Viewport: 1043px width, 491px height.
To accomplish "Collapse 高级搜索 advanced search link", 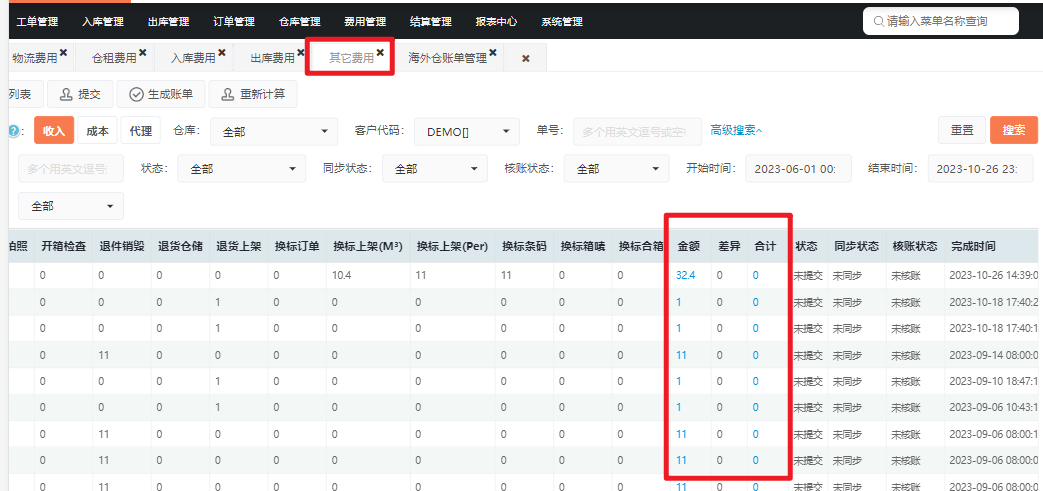I will click(736, 130).
